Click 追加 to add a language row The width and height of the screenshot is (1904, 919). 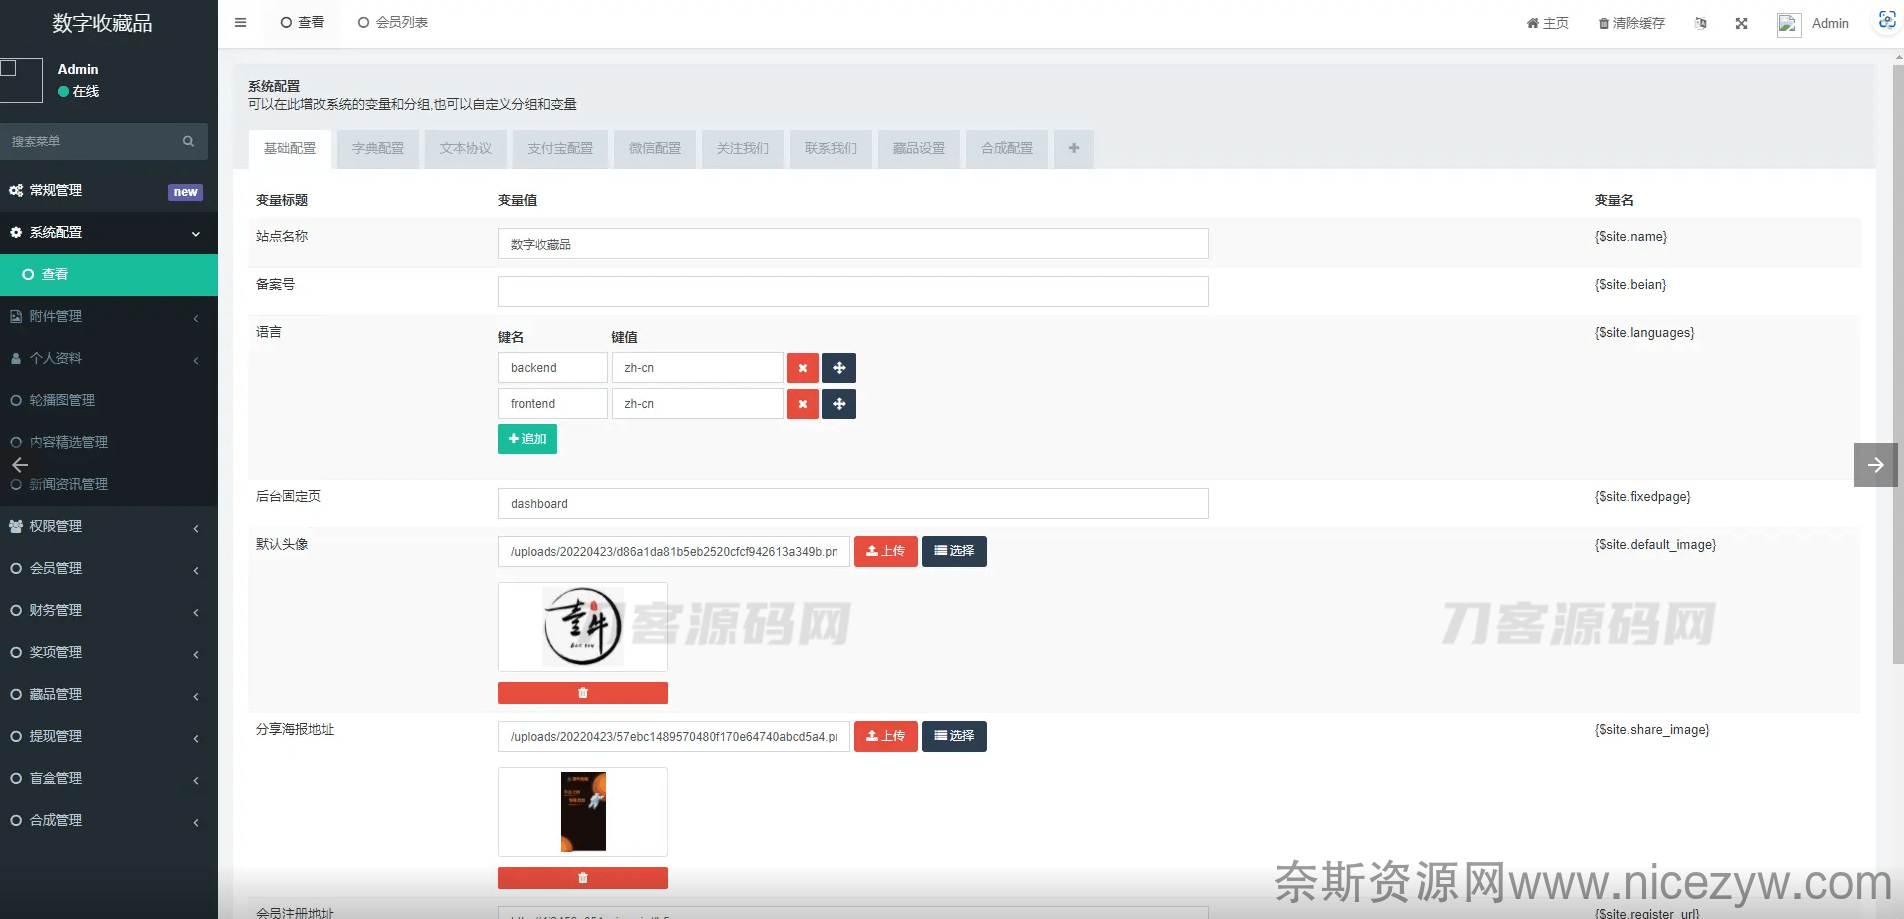pyautogui.click(x=527, y=439)
